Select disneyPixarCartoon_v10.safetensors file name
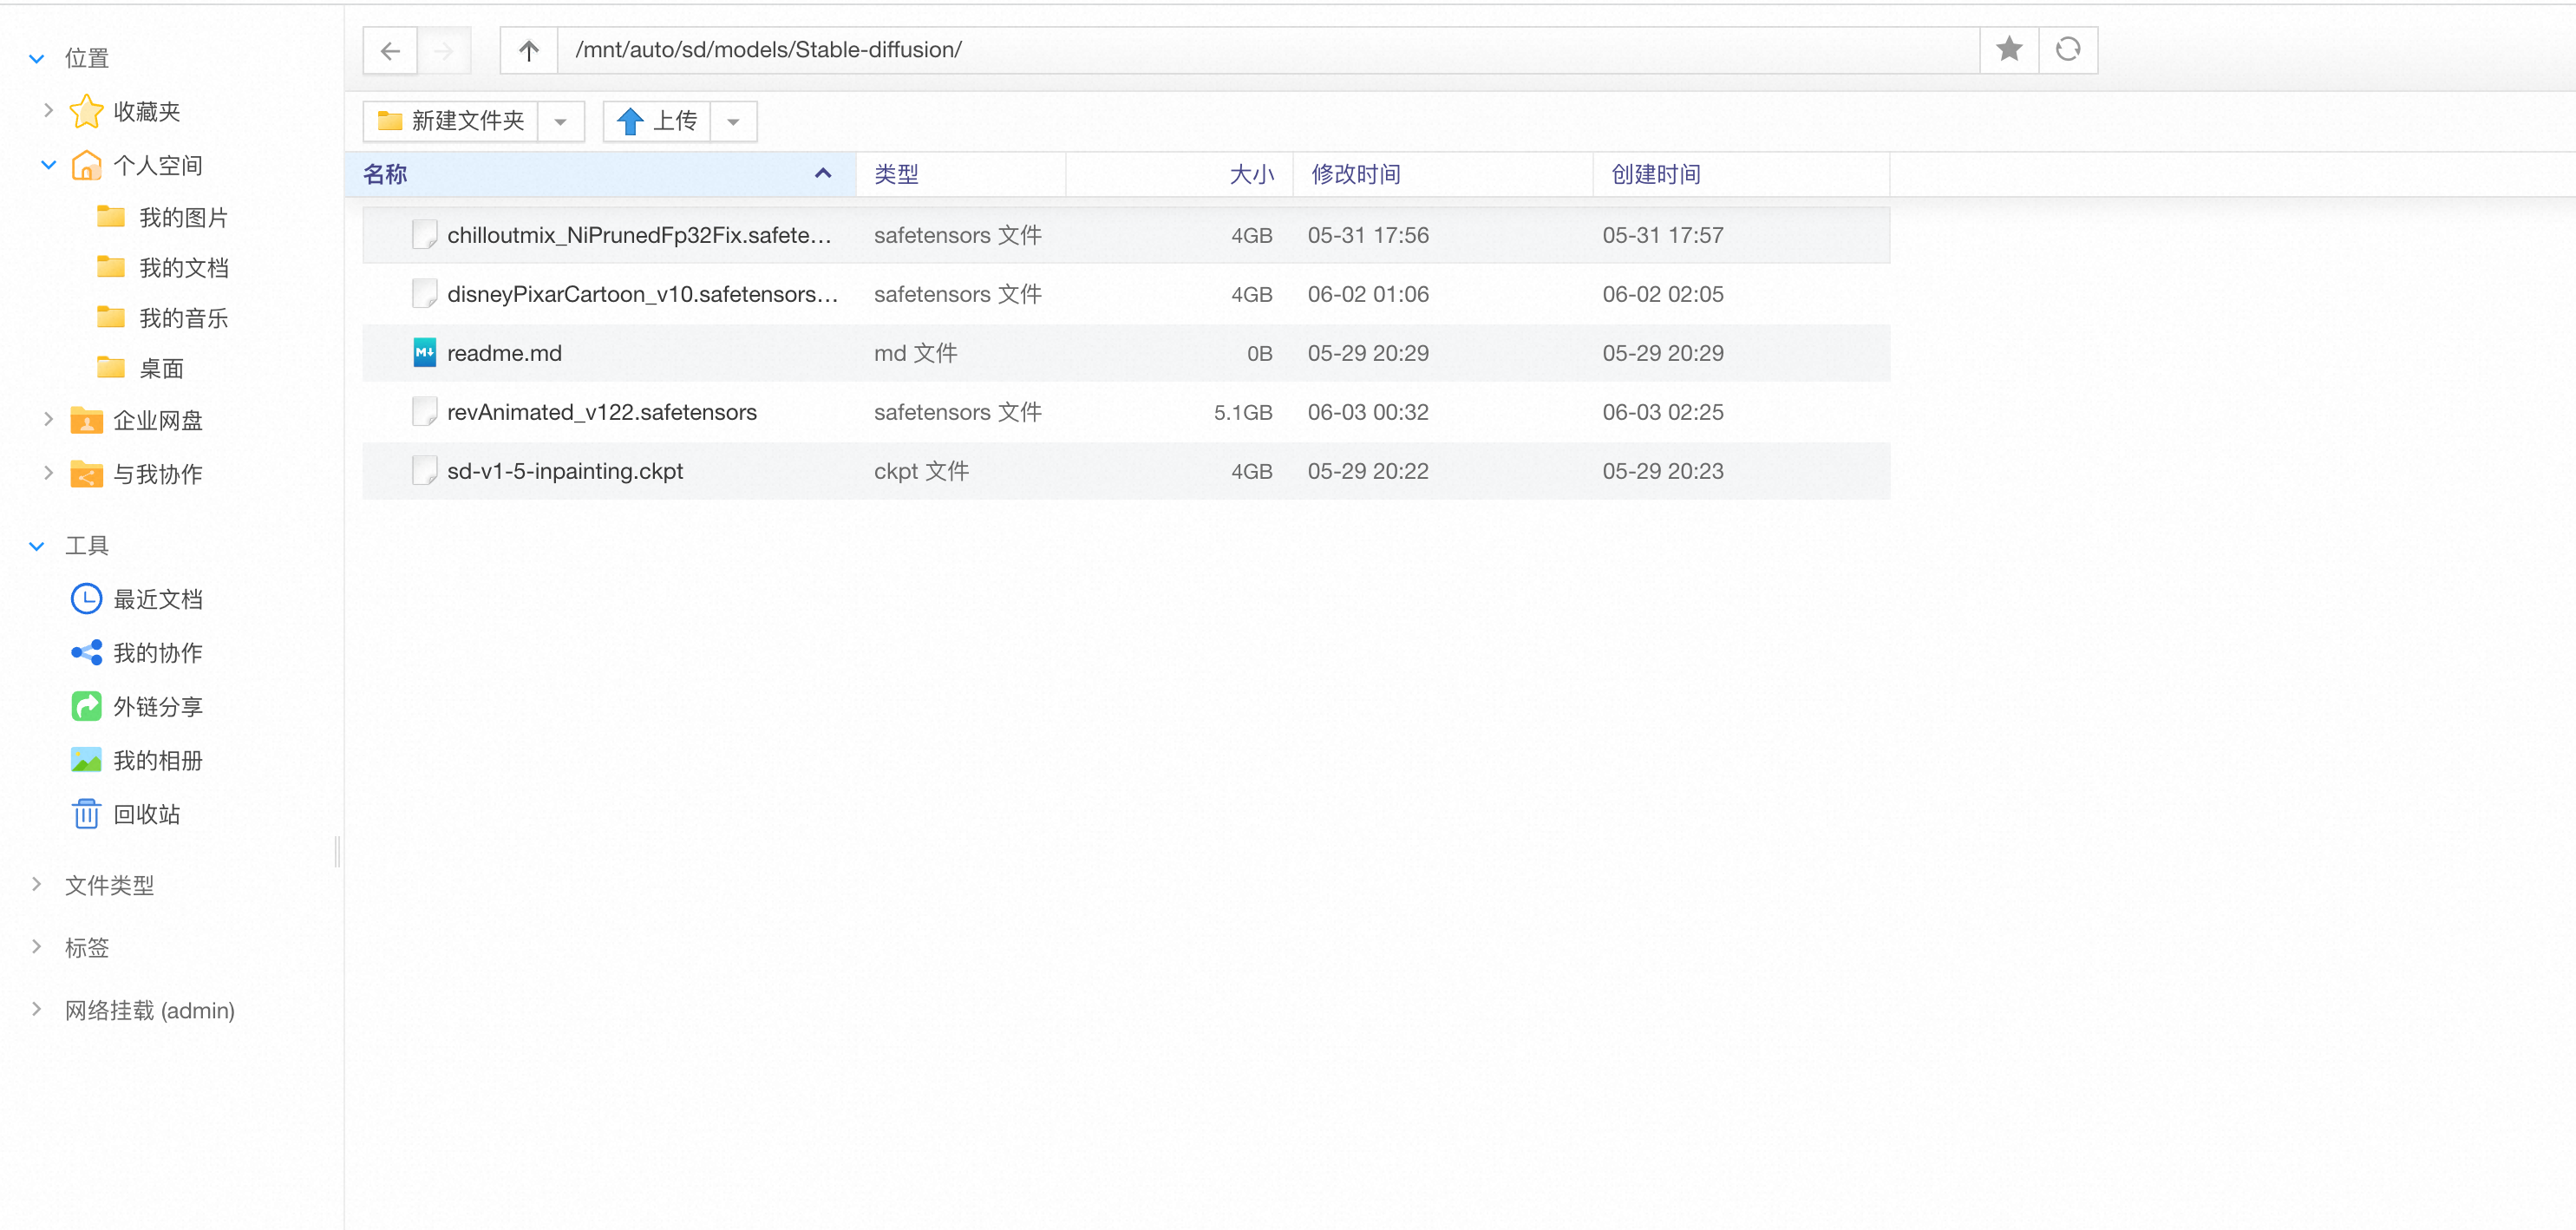 point(642,294)
